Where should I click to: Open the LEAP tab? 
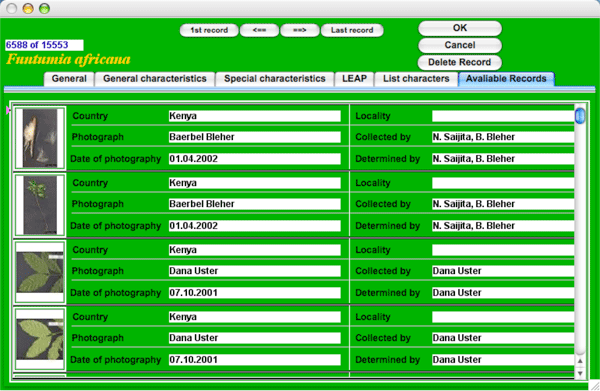[x=354, y=79]
